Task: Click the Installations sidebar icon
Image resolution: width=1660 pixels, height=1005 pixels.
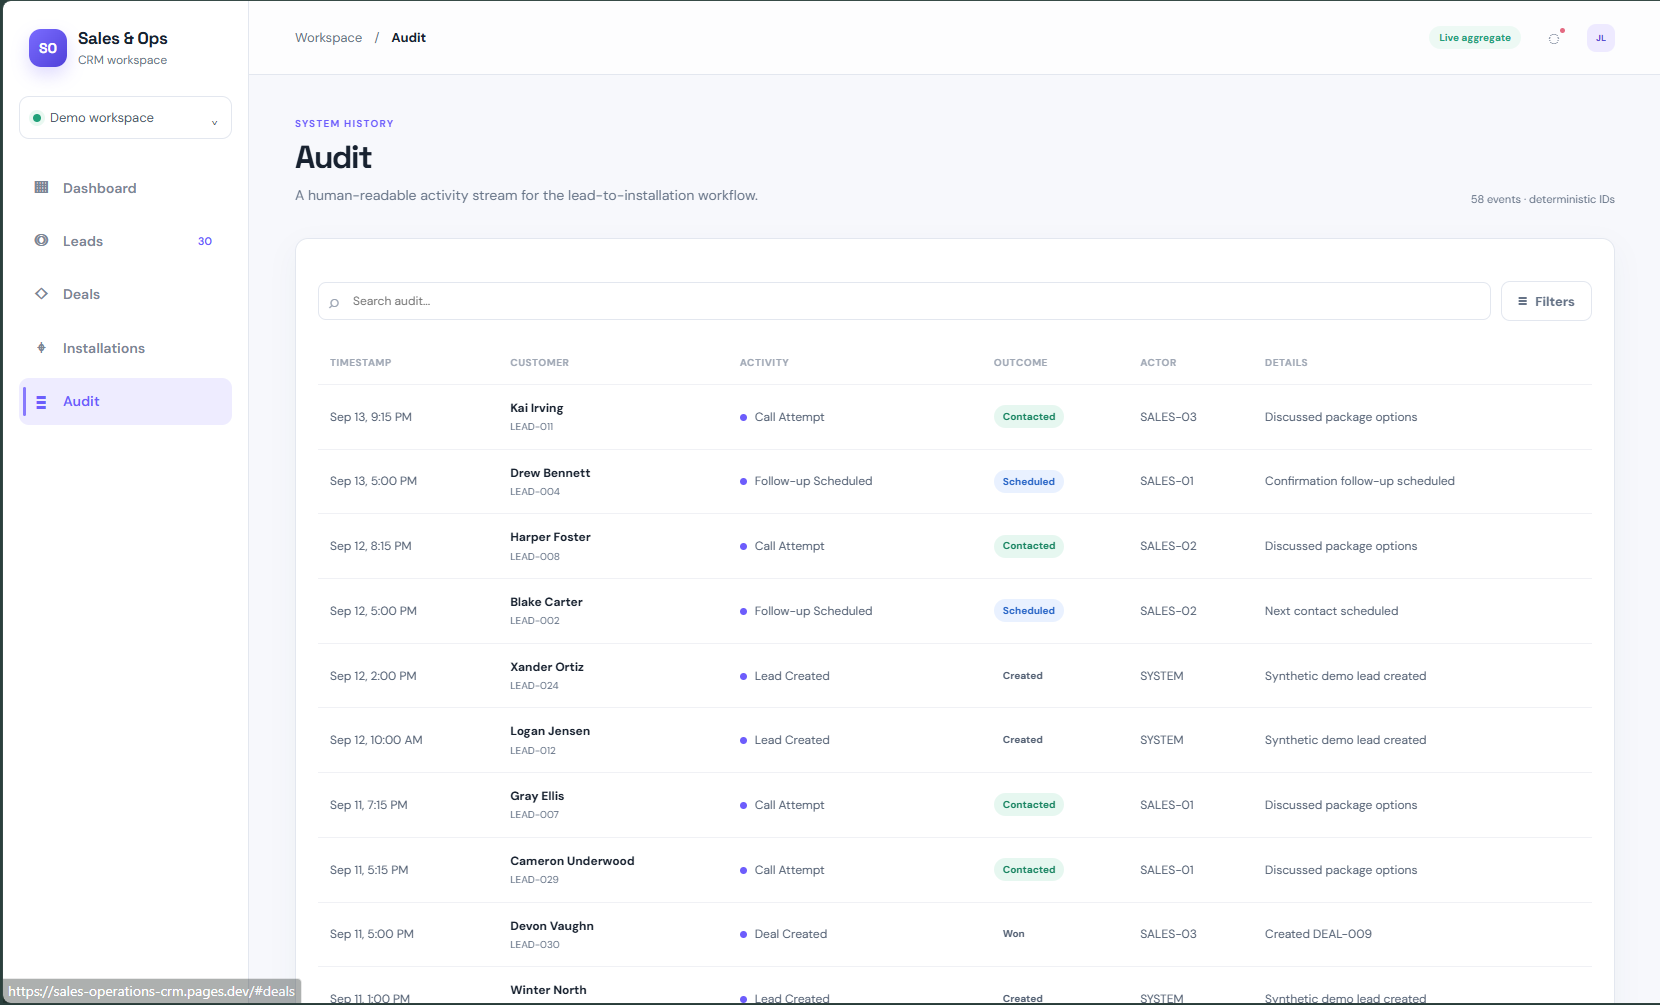Action: point(41,348)
